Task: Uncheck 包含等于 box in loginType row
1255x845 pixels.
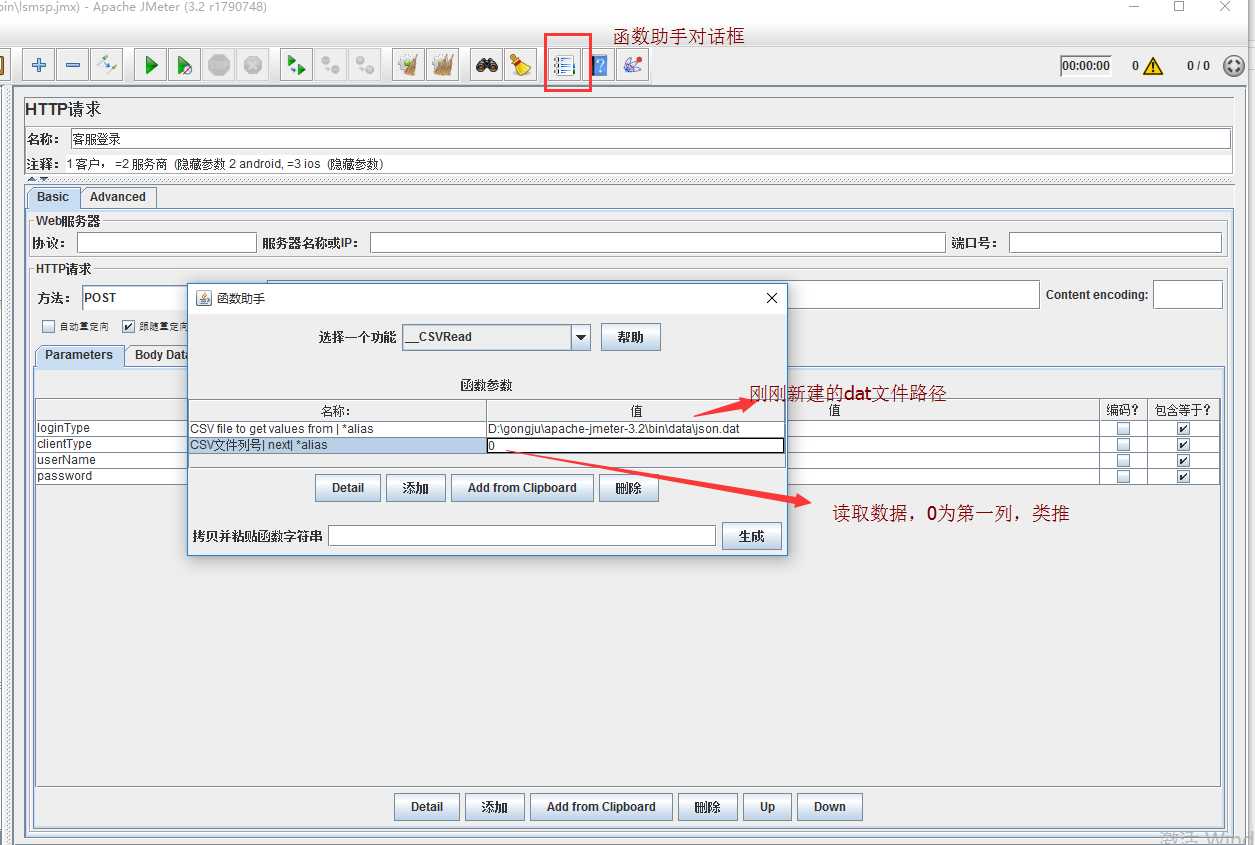Action: click(1183, 428)
